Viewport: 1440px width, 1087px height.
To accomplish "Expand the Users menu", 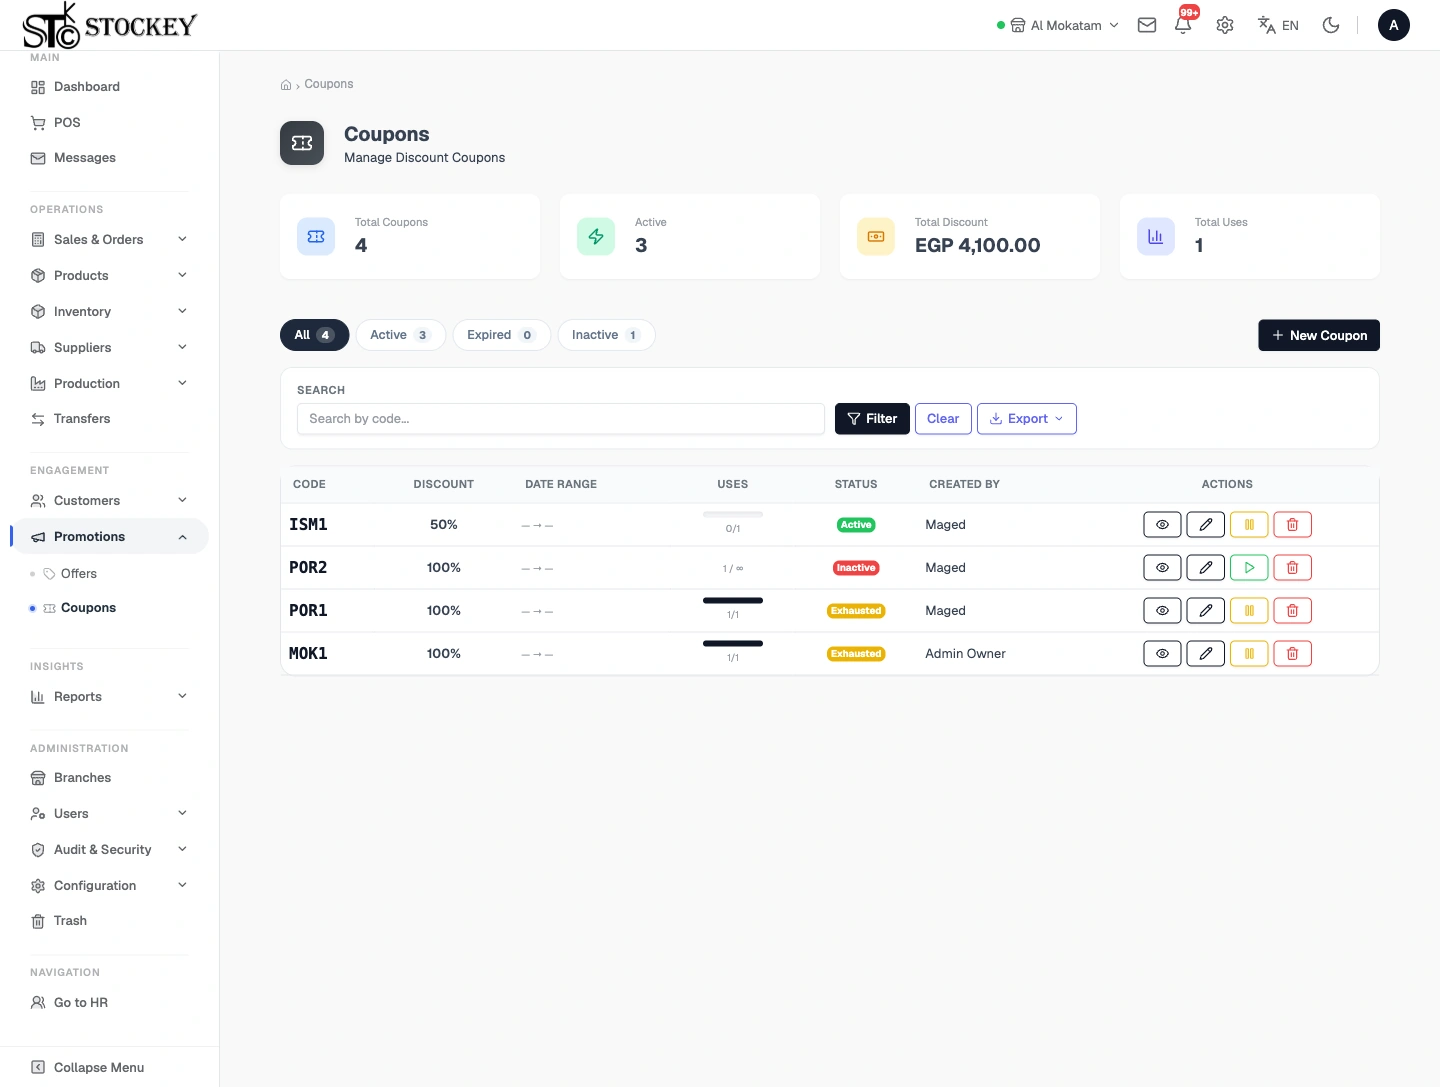I will [109, 813].
